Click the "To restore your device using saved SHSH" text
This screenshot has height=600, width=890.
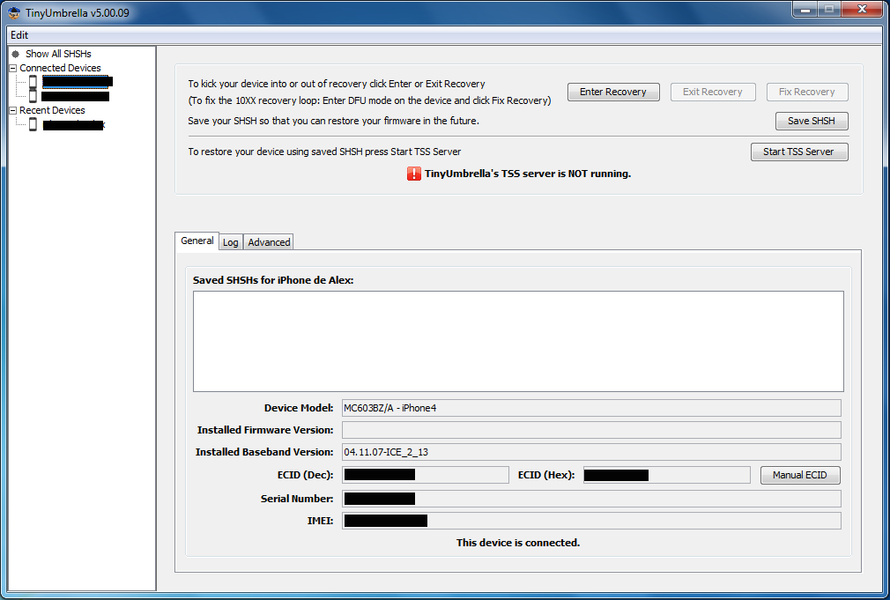tap(324, 152)
